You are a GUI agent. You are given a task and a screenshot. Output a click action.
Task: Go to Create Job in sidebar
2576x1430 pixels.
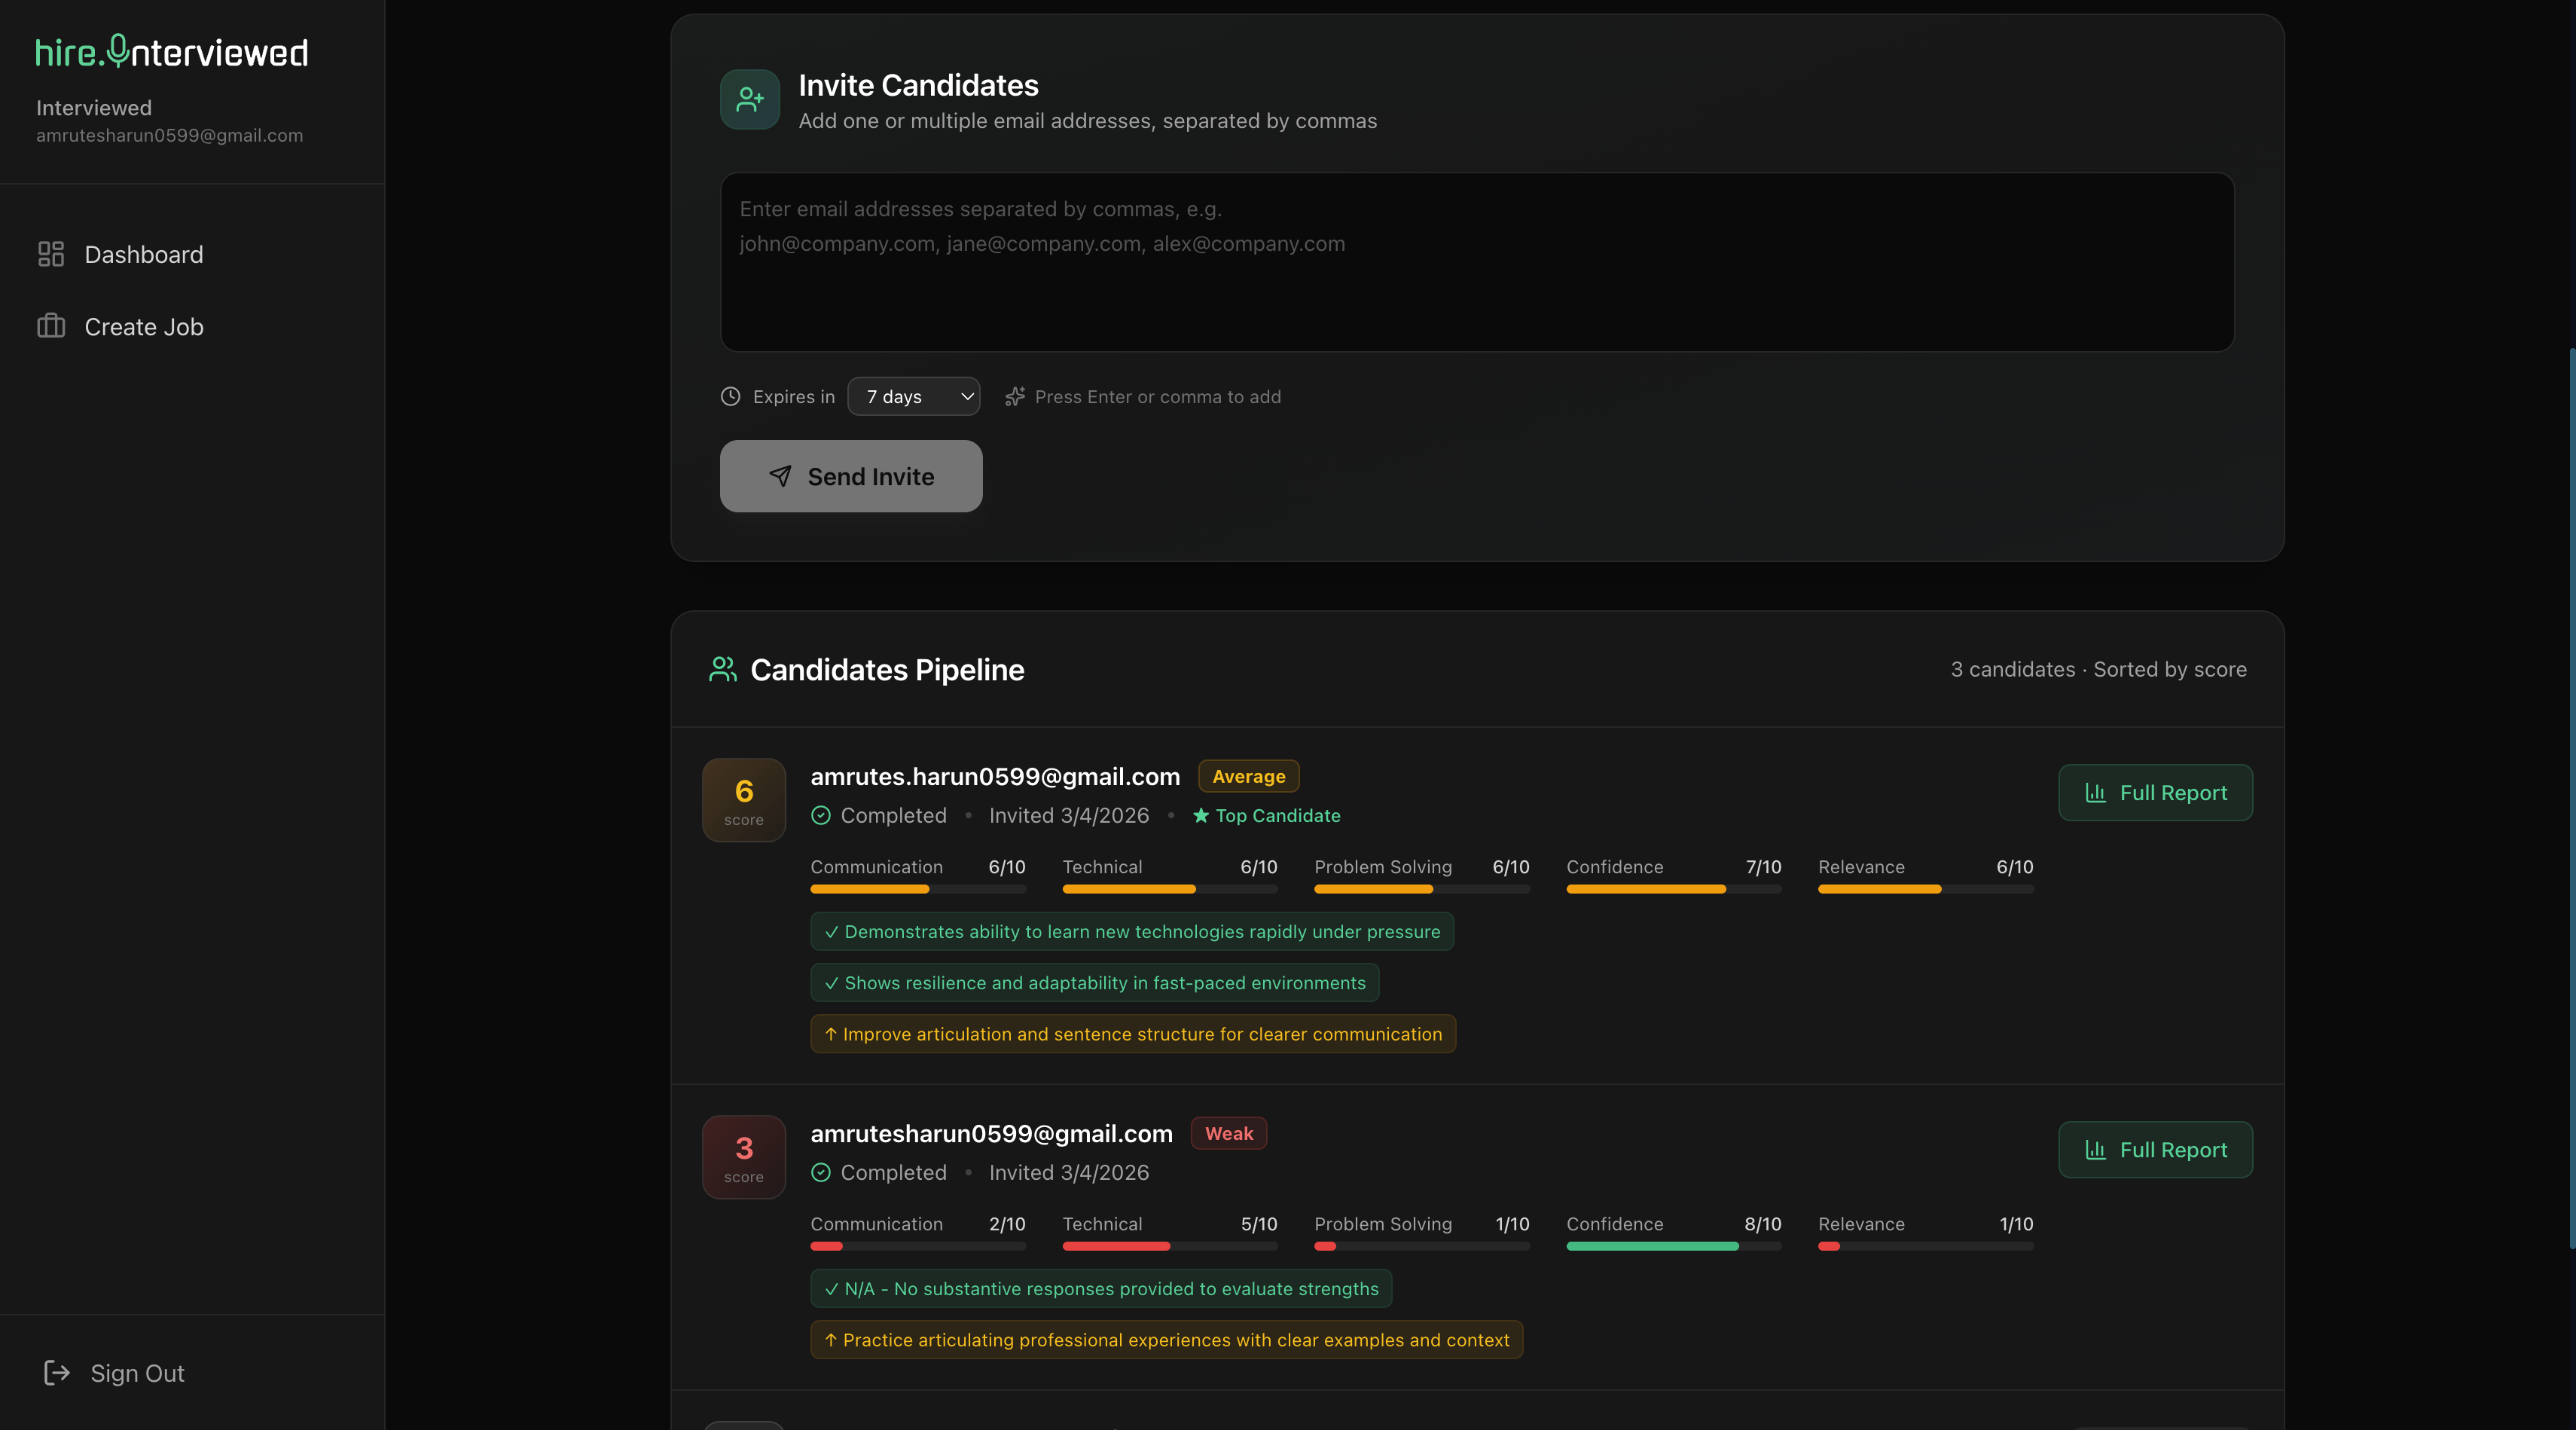click(x=143, y=326)
